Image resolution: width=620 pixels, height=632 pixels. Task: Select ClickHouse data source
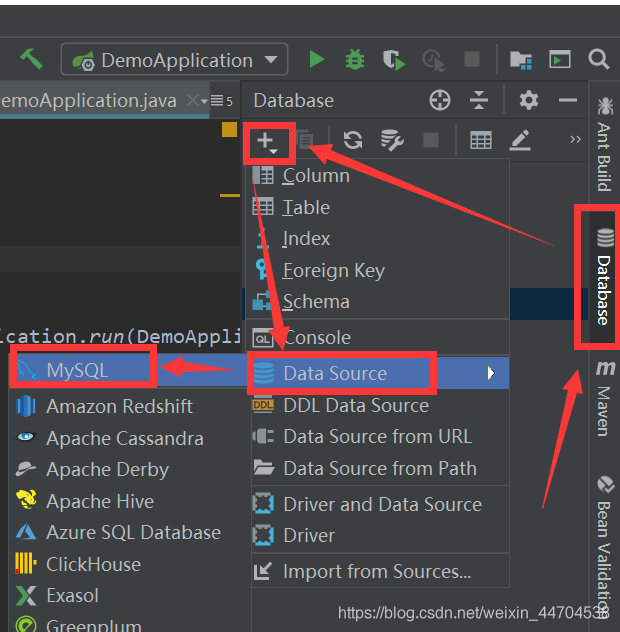pos(130,564)
